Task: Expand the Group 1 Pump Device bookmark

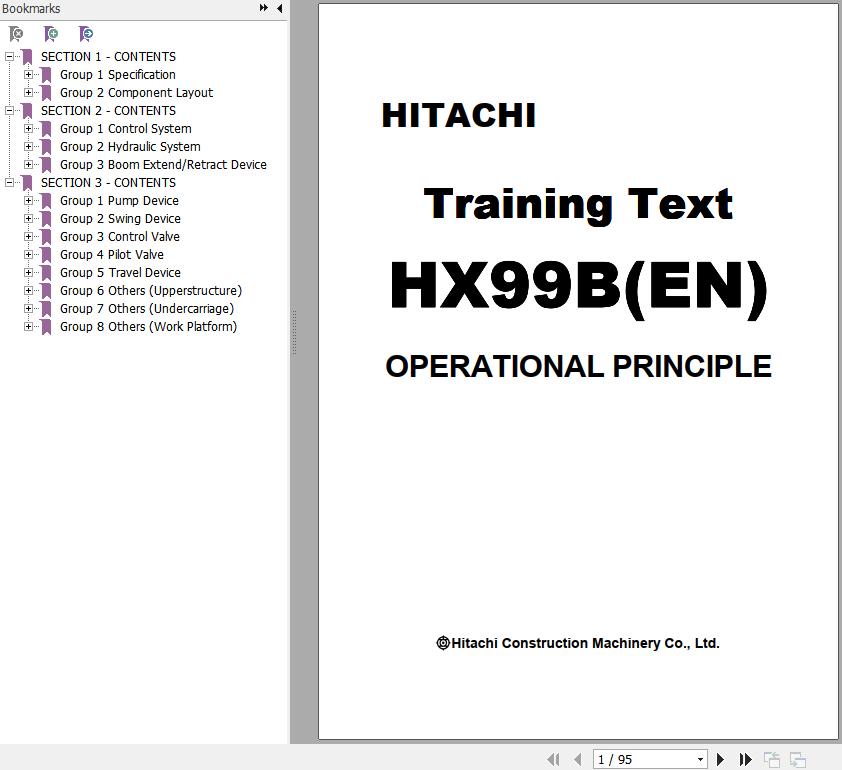Action: pyautogui.click(x=29, y=201)
